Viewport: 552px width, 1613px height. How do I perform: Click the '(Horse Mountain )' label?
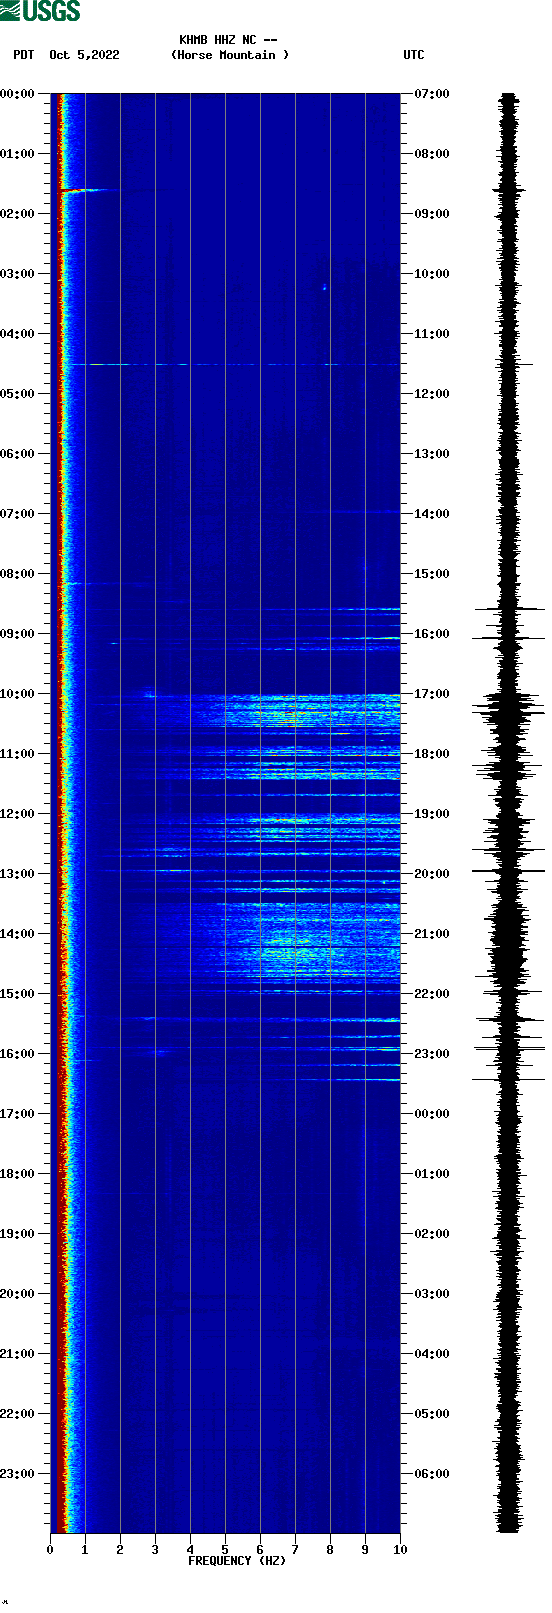(x=230, y=55)
